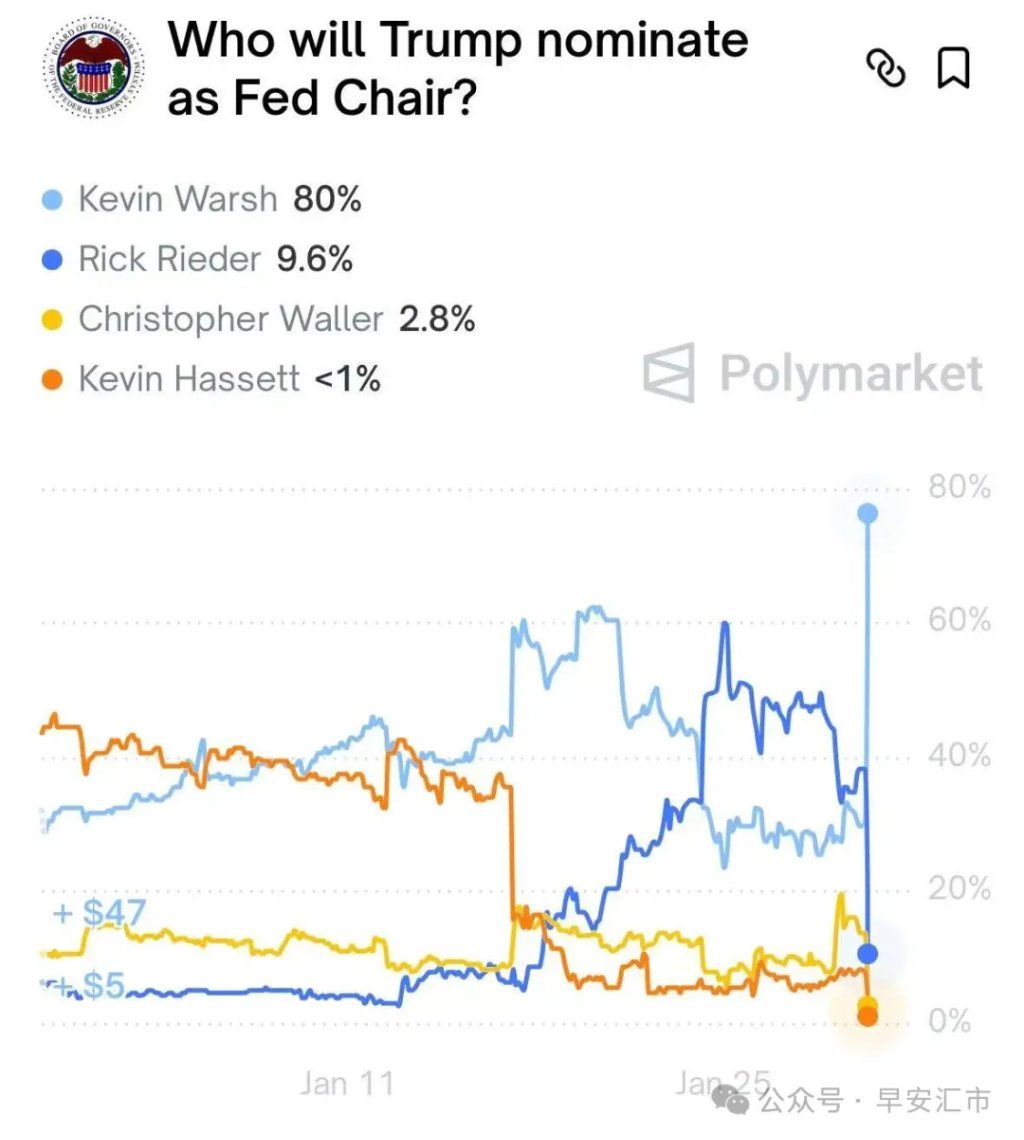Select Kevin Warsh 80% legend entry

point(219,199)
